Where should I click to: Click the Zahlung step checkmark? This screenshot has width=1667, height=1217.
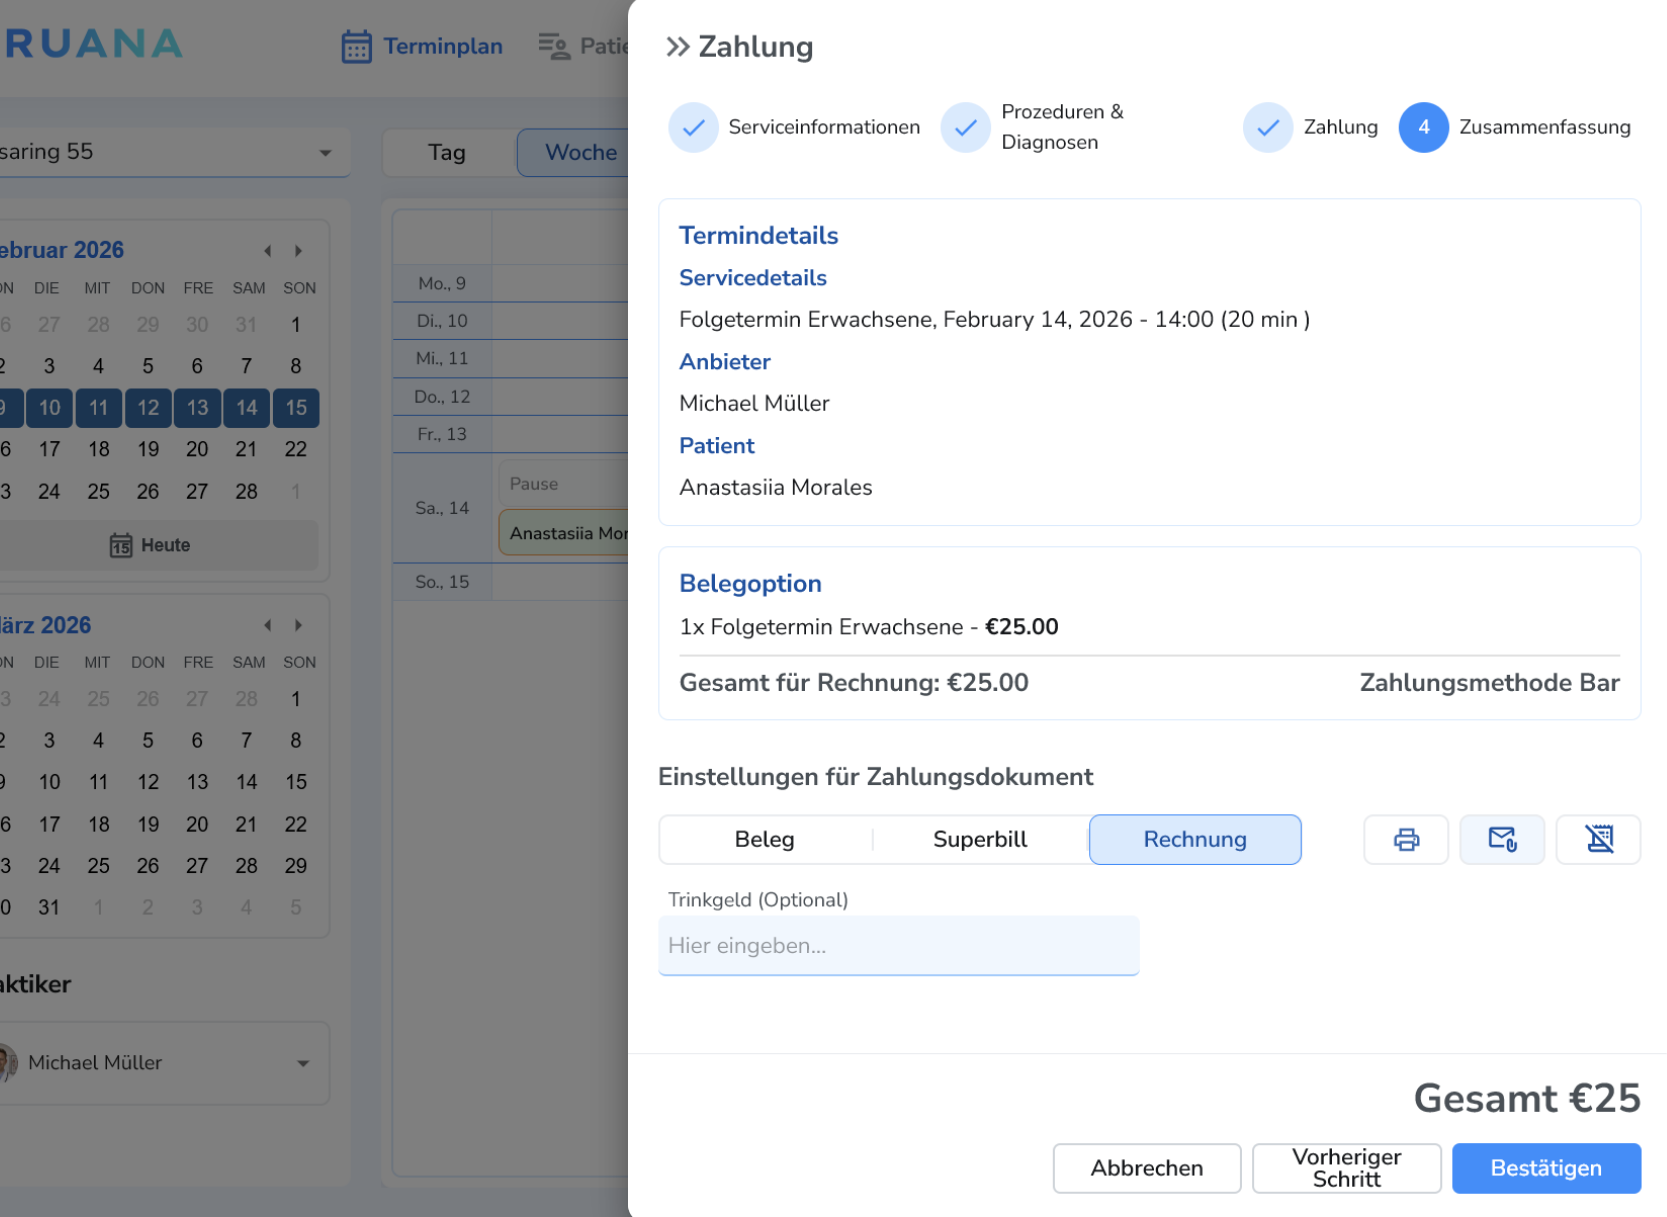click(1267, 128)
